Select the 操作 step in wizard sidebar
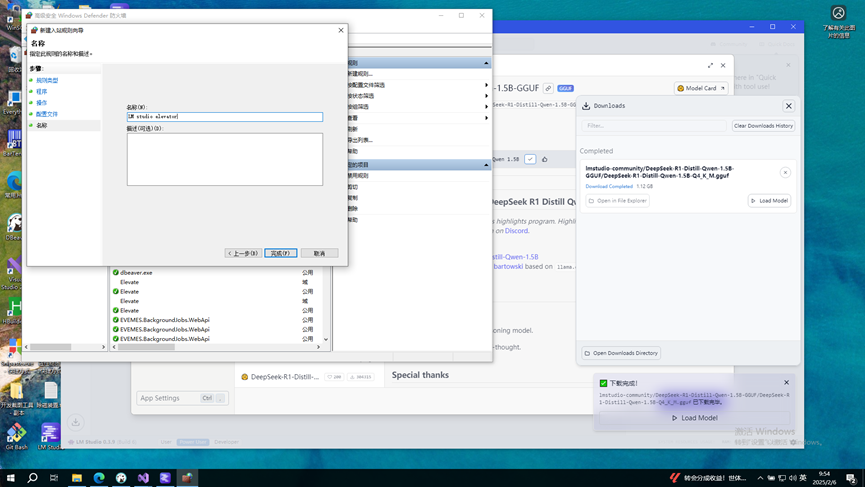865x487 pixels. 41,103
